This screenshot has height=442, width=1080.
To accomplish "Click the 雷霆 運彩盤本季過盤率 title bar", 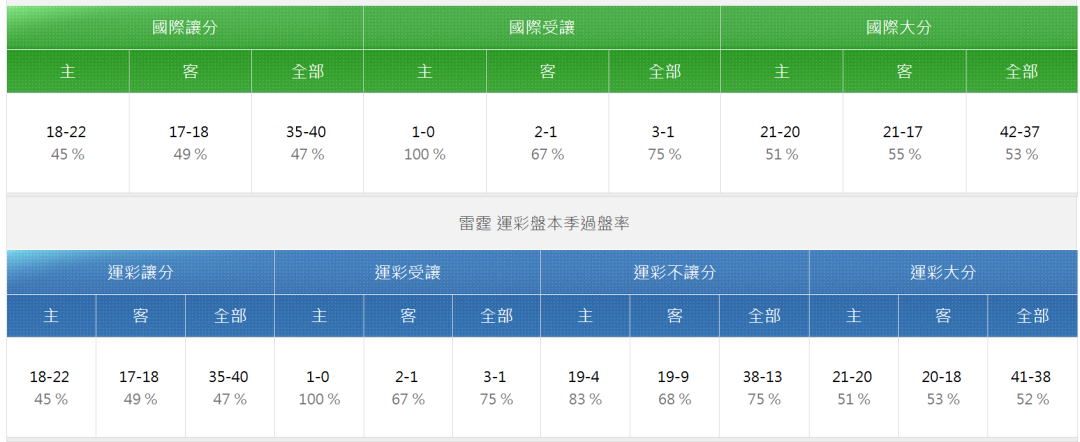I will point(543,223).
